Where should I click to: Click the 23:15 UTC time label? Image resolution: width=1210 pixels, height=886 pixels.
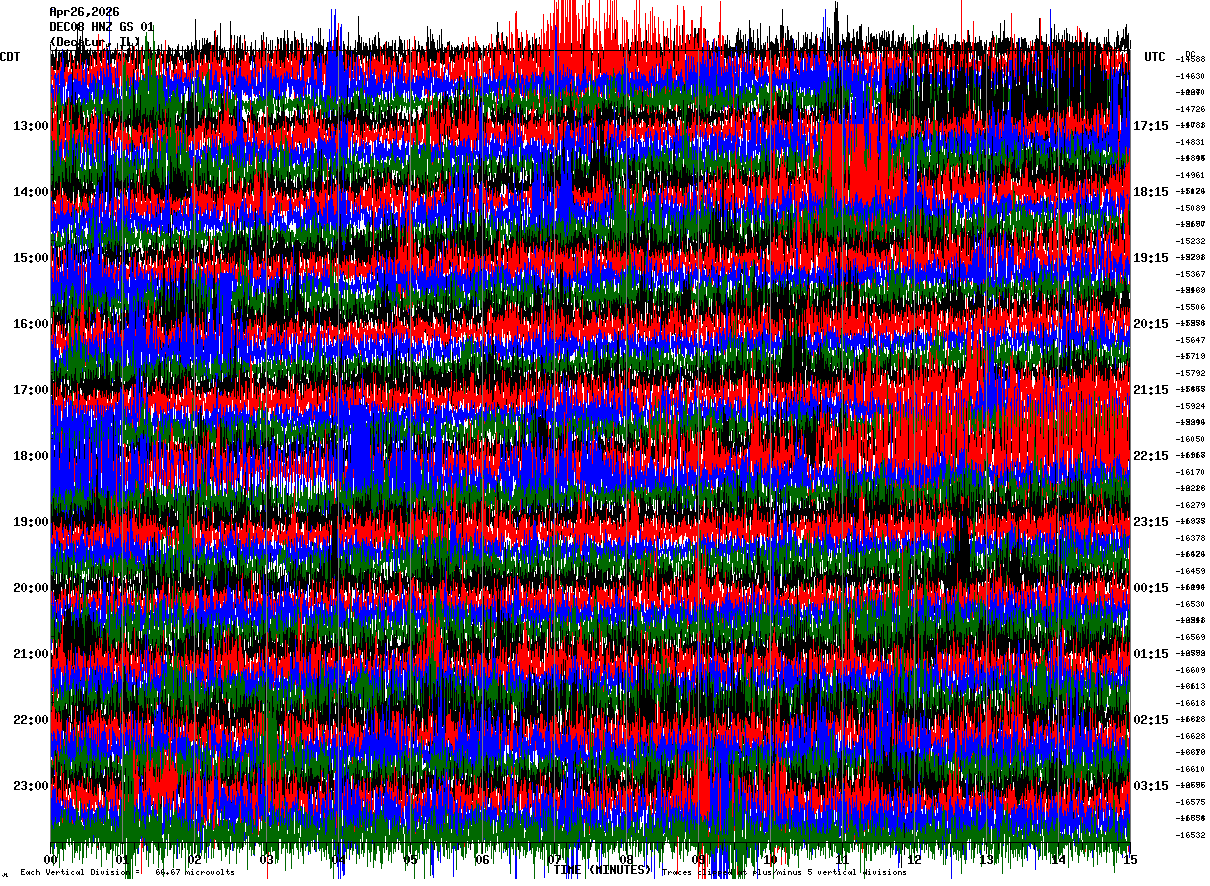(1151, 522)
